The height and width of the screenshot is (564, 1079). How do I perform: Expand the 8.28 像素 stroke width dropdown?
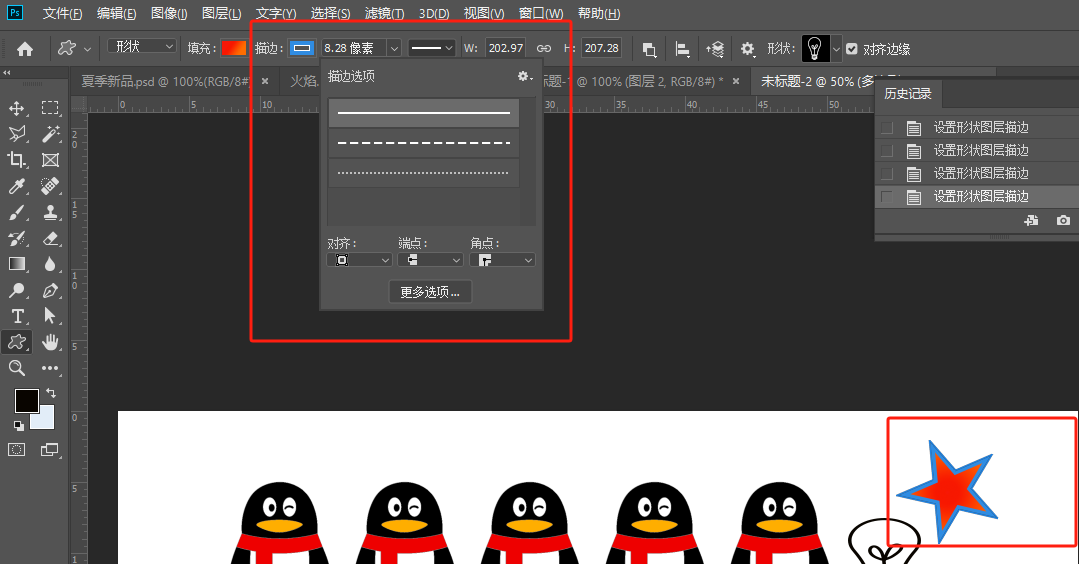tap(394, 48)
